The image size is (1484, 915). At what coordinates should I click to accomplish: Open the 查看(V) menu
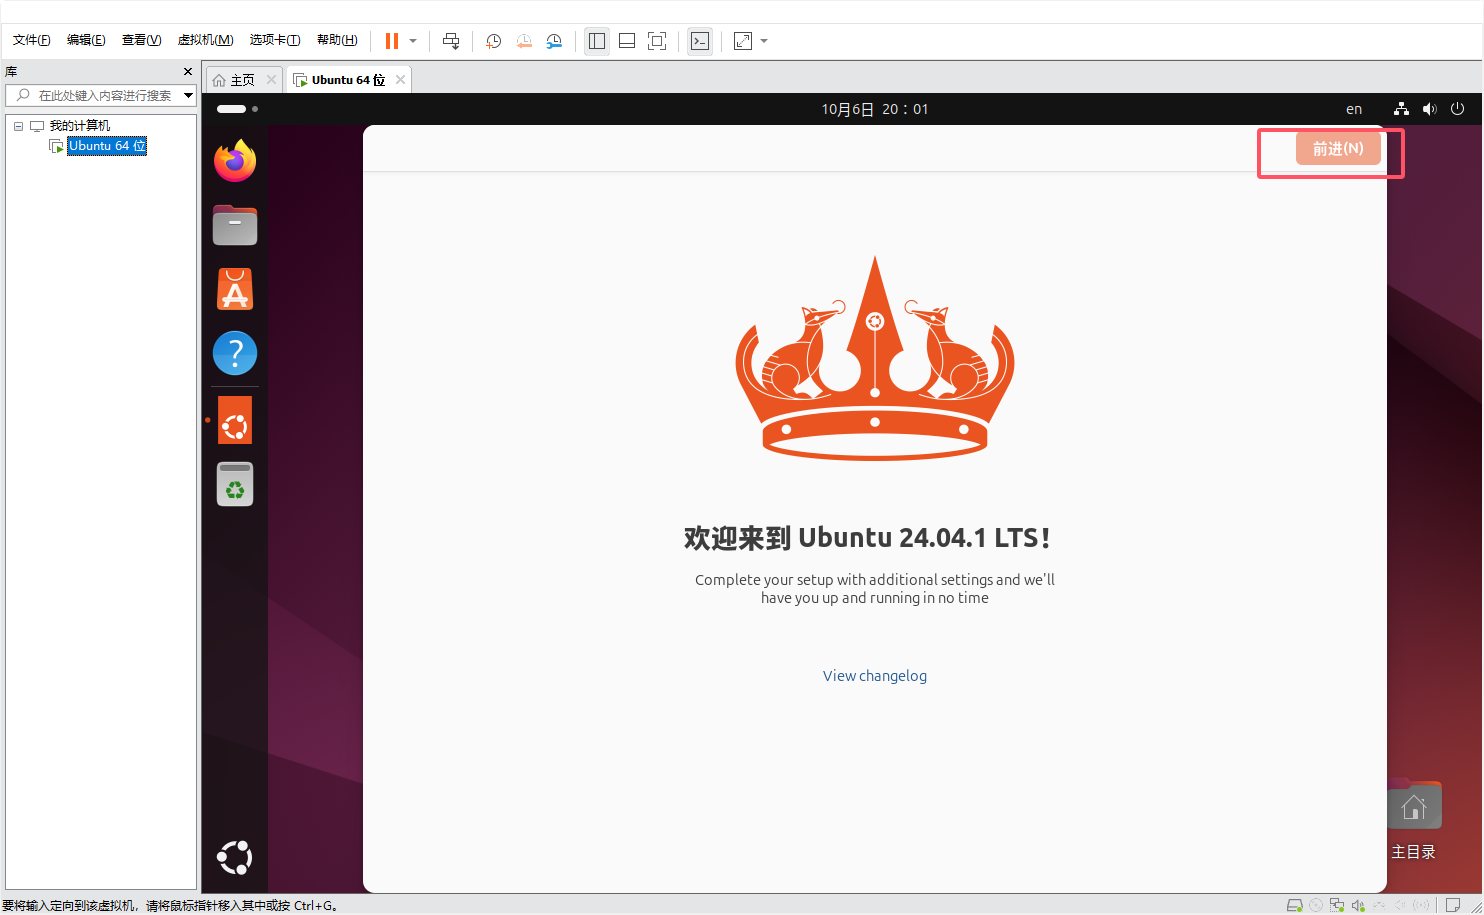(x=141, y=40)
